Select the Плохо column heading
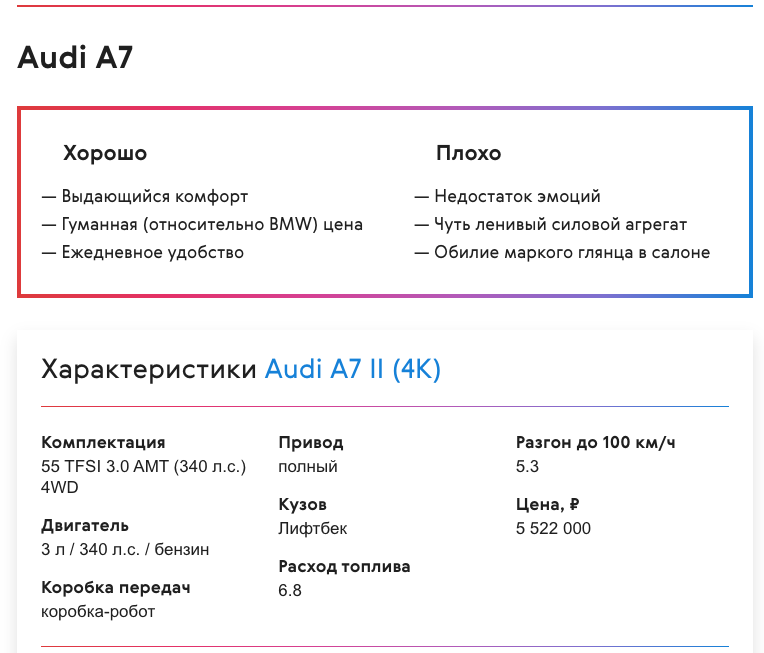The height and width of the screenshot is (653, 764). coord(468,153)
